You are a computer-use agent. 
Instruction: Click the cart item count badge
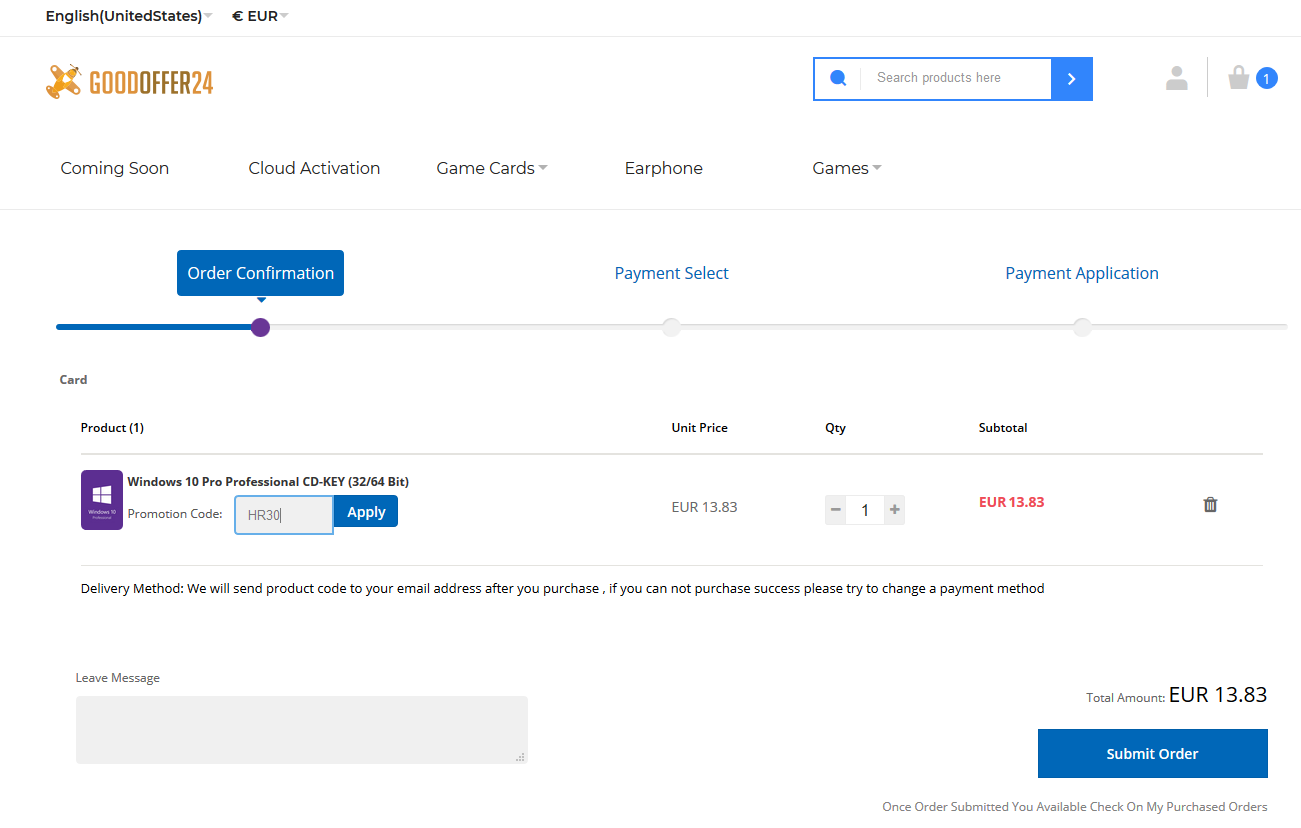pos(1266,78)
